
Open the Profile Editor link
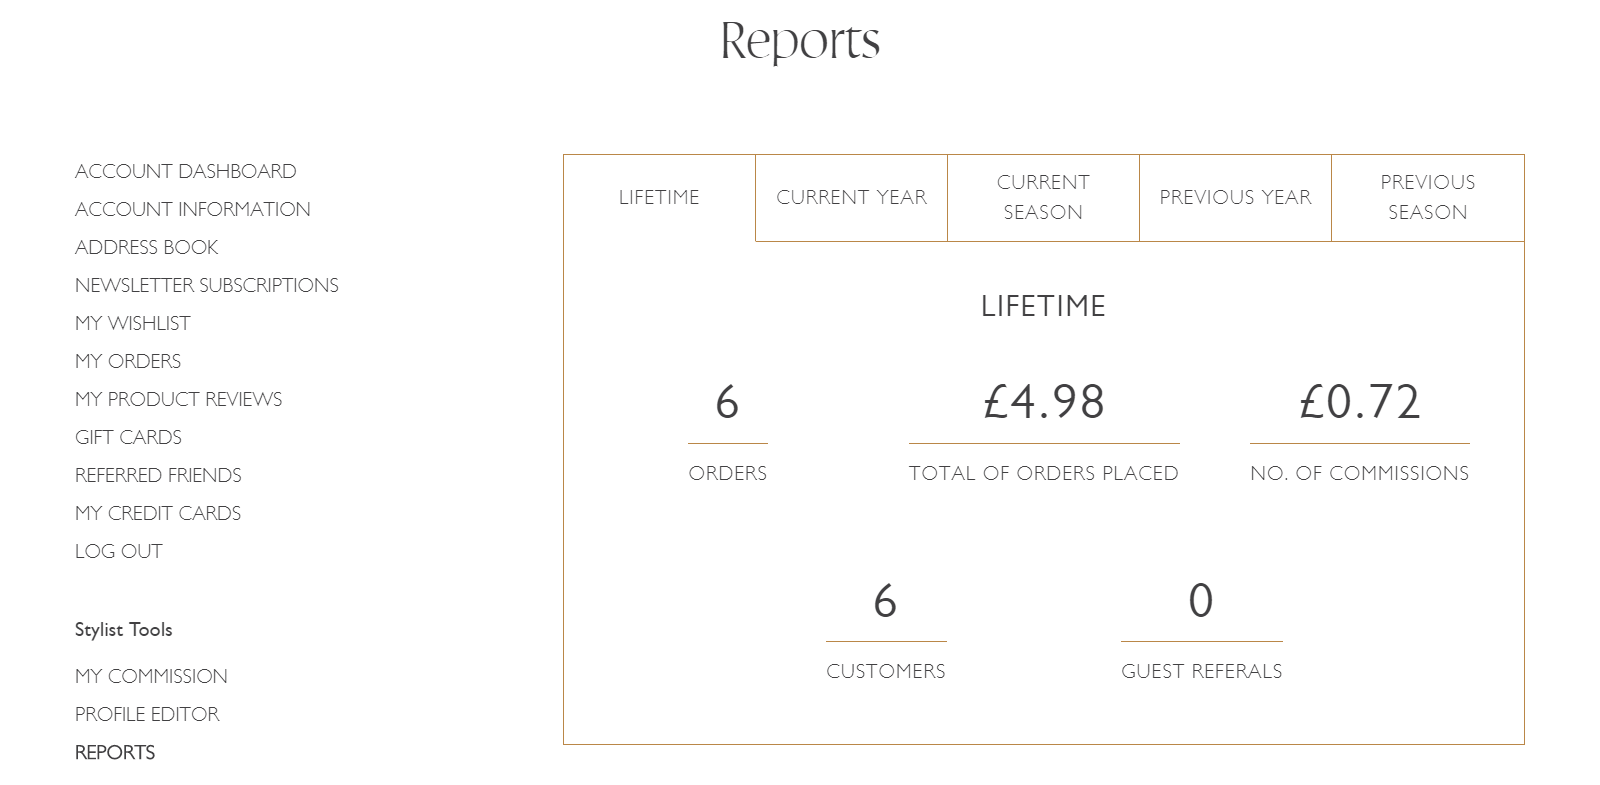pyautogui.click(x=147, y=714)
